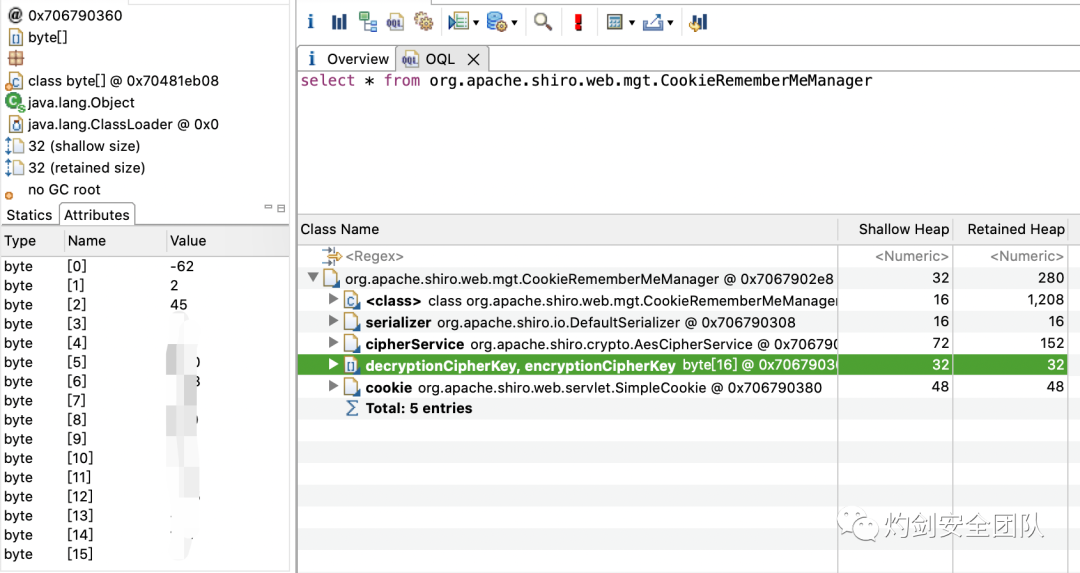1080x573 pixels.
Task: Select the cipherService AesCipherService tree row
Action: click(683, 344)
